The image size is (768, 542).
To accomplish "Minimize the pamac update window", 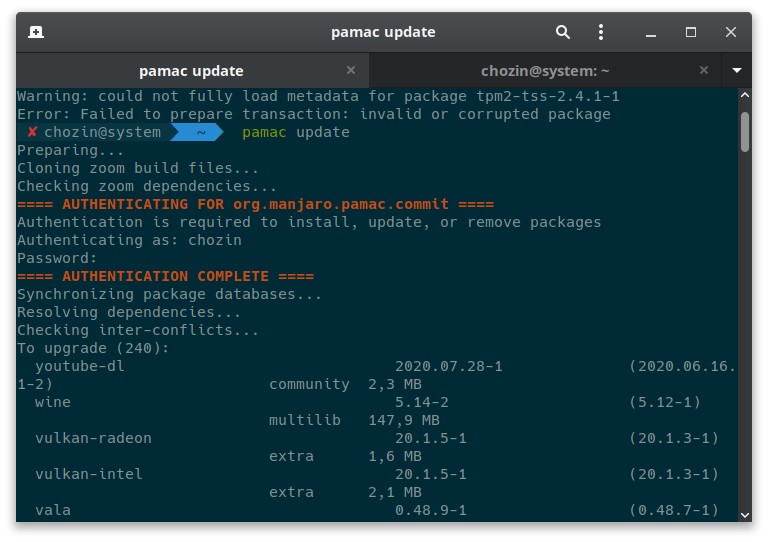I will coord(650,33).
